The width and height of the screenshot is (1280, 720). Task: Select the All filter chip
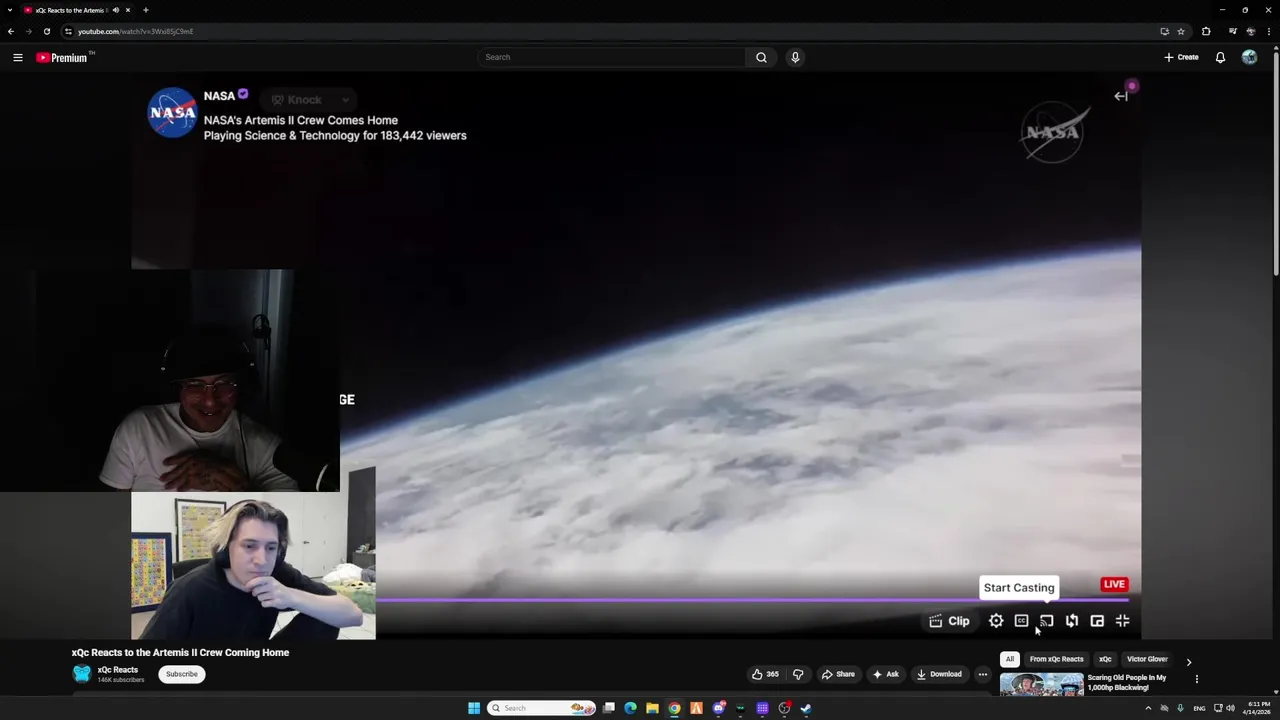1010,659
